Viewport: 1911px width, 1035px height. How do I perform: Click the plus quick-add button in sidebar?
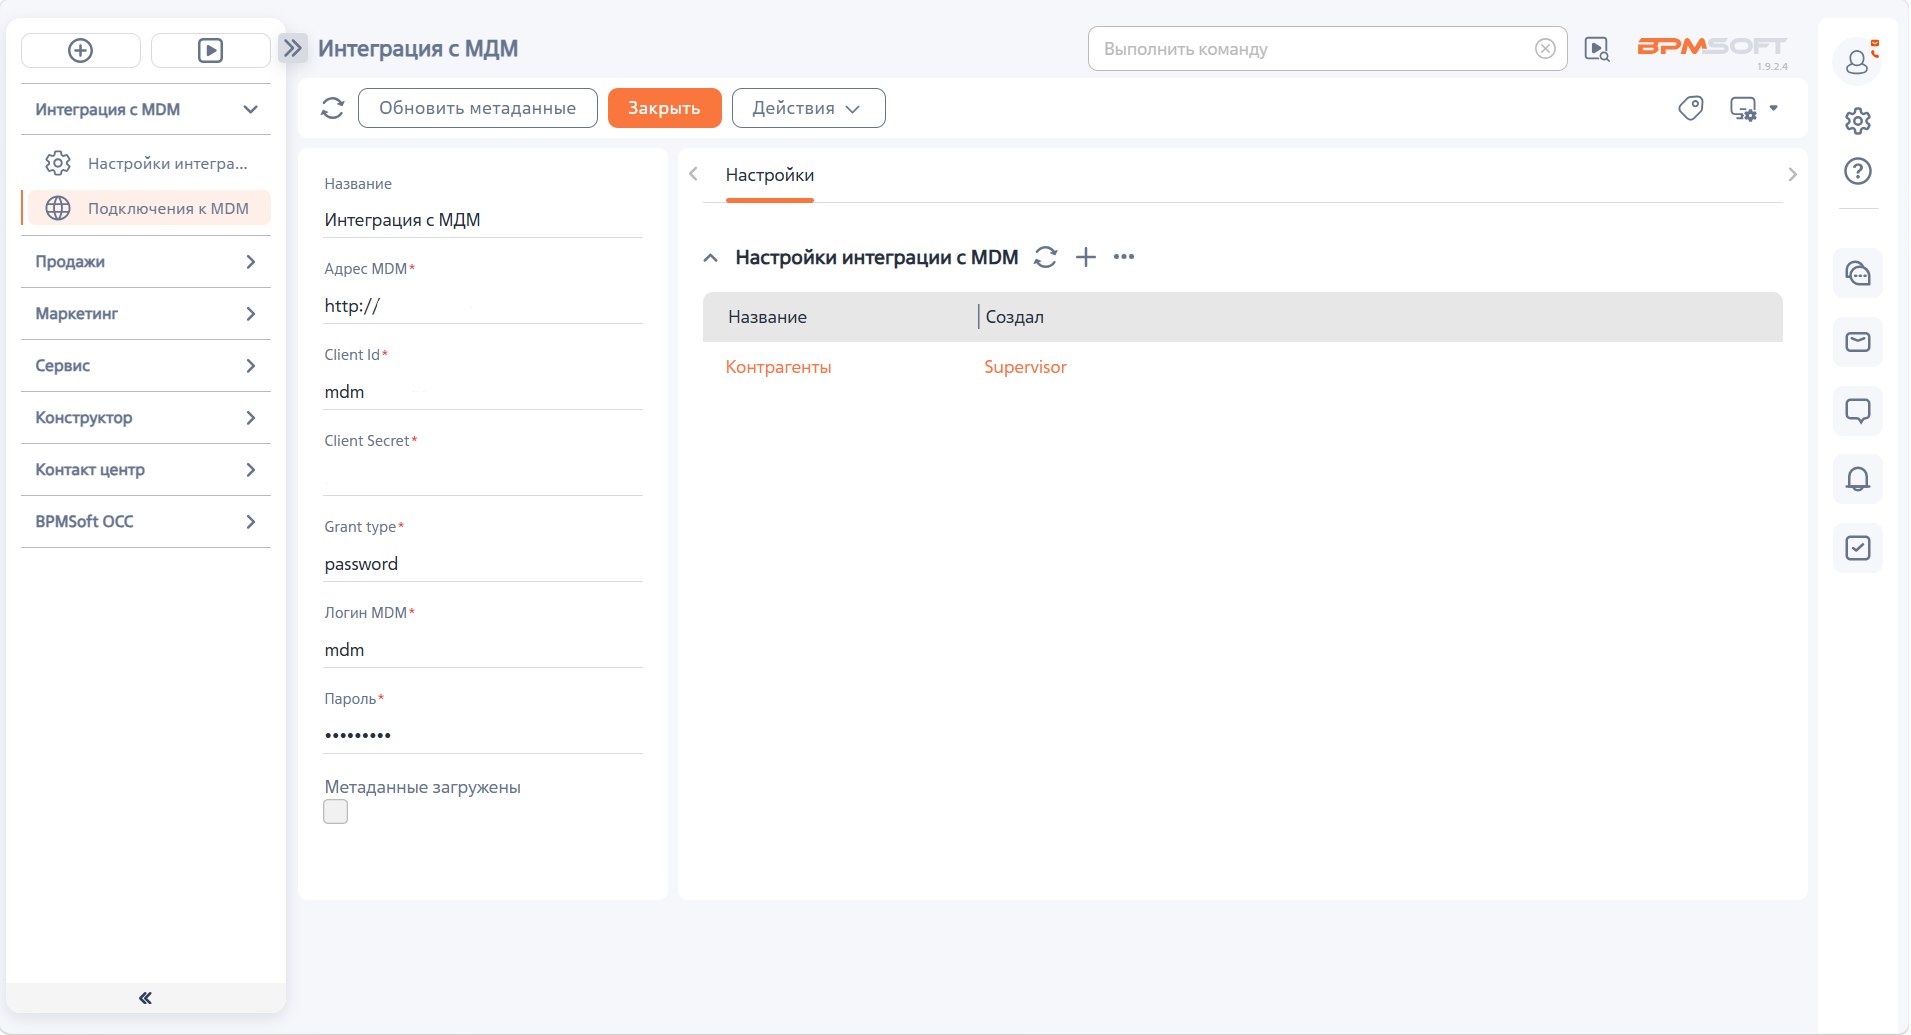point(80,50)
